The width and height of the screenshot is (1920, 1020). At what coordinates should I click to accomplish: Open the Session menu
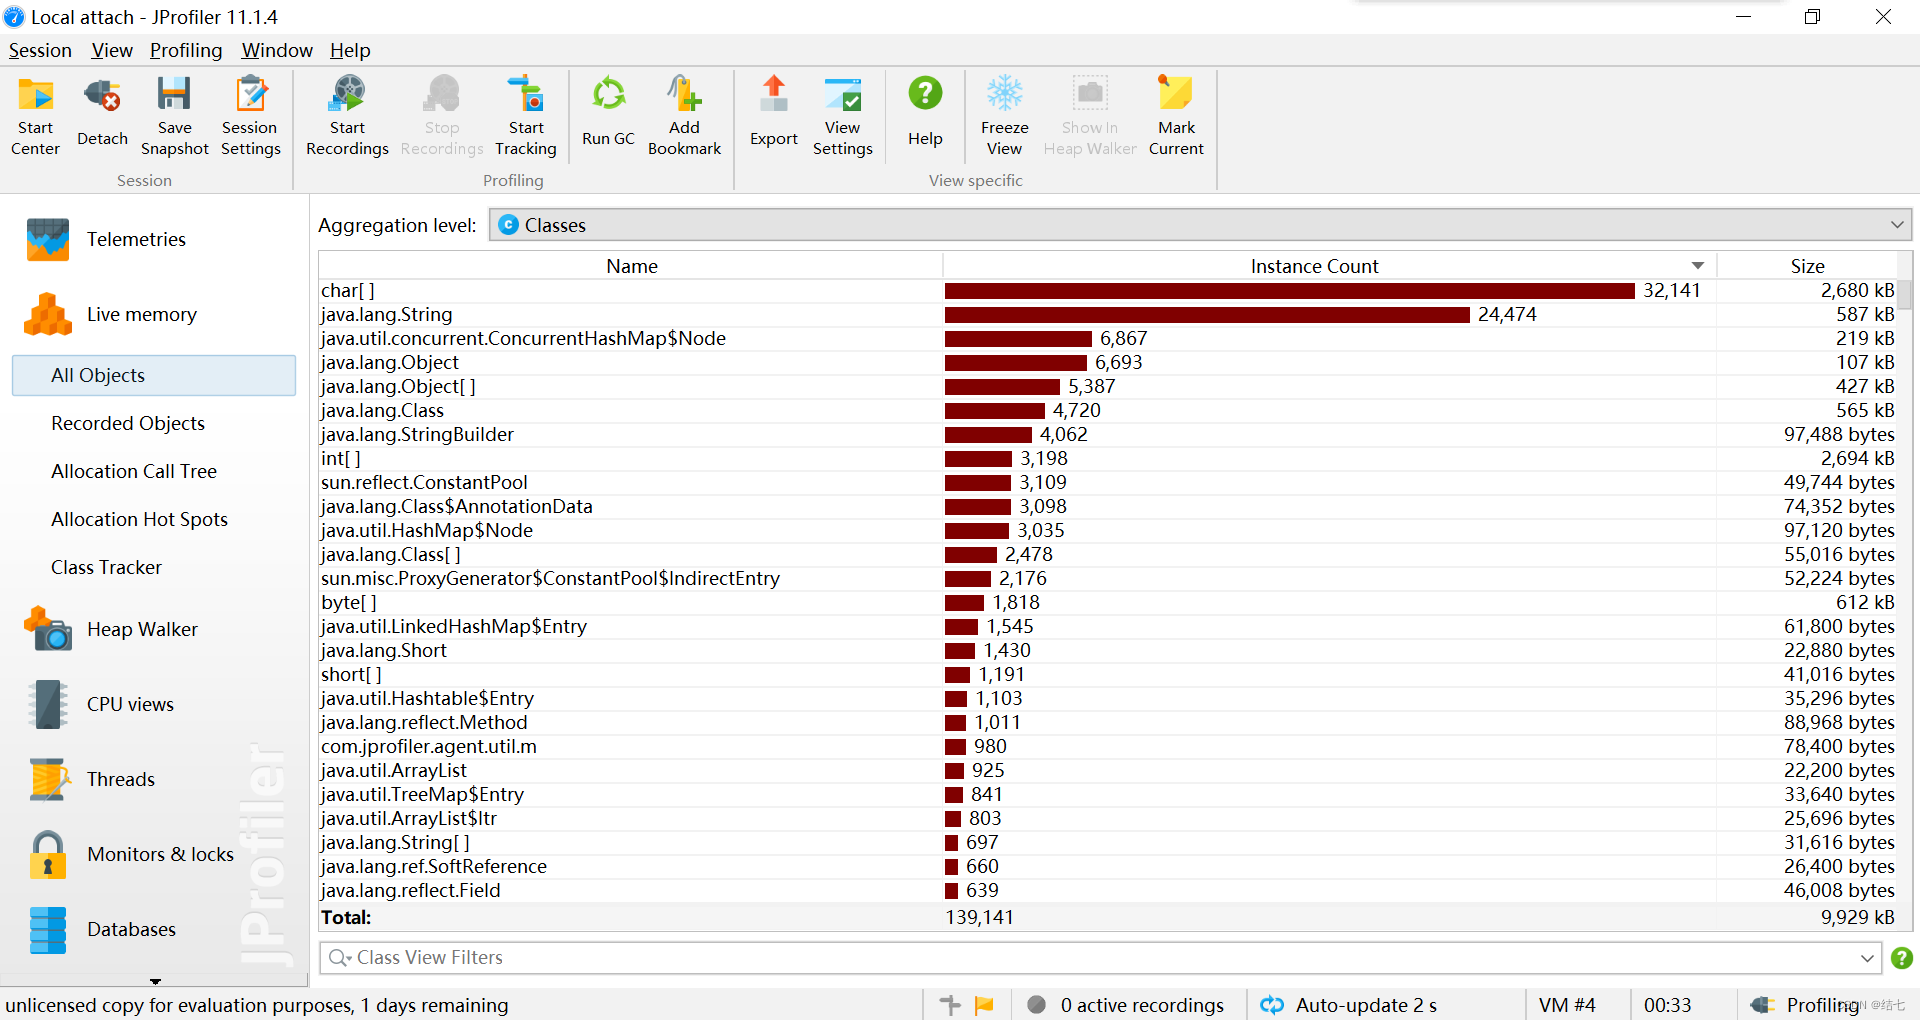(40, 50)
